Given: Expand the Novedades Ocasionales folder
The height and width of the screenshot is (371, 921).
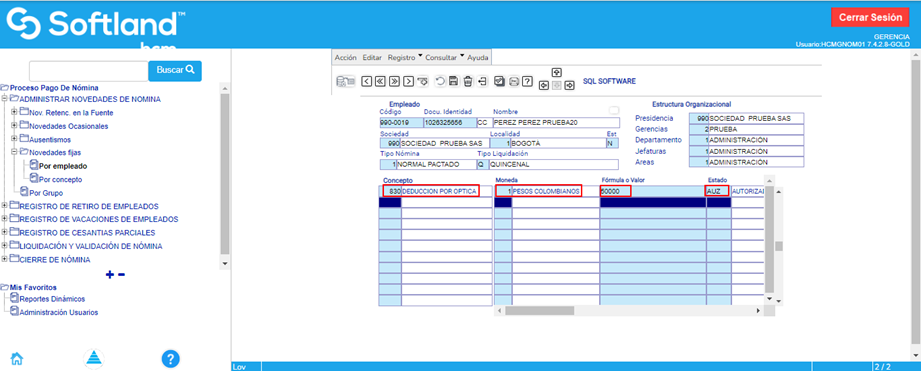Looking at the screenshot, I should pos(14,126).
